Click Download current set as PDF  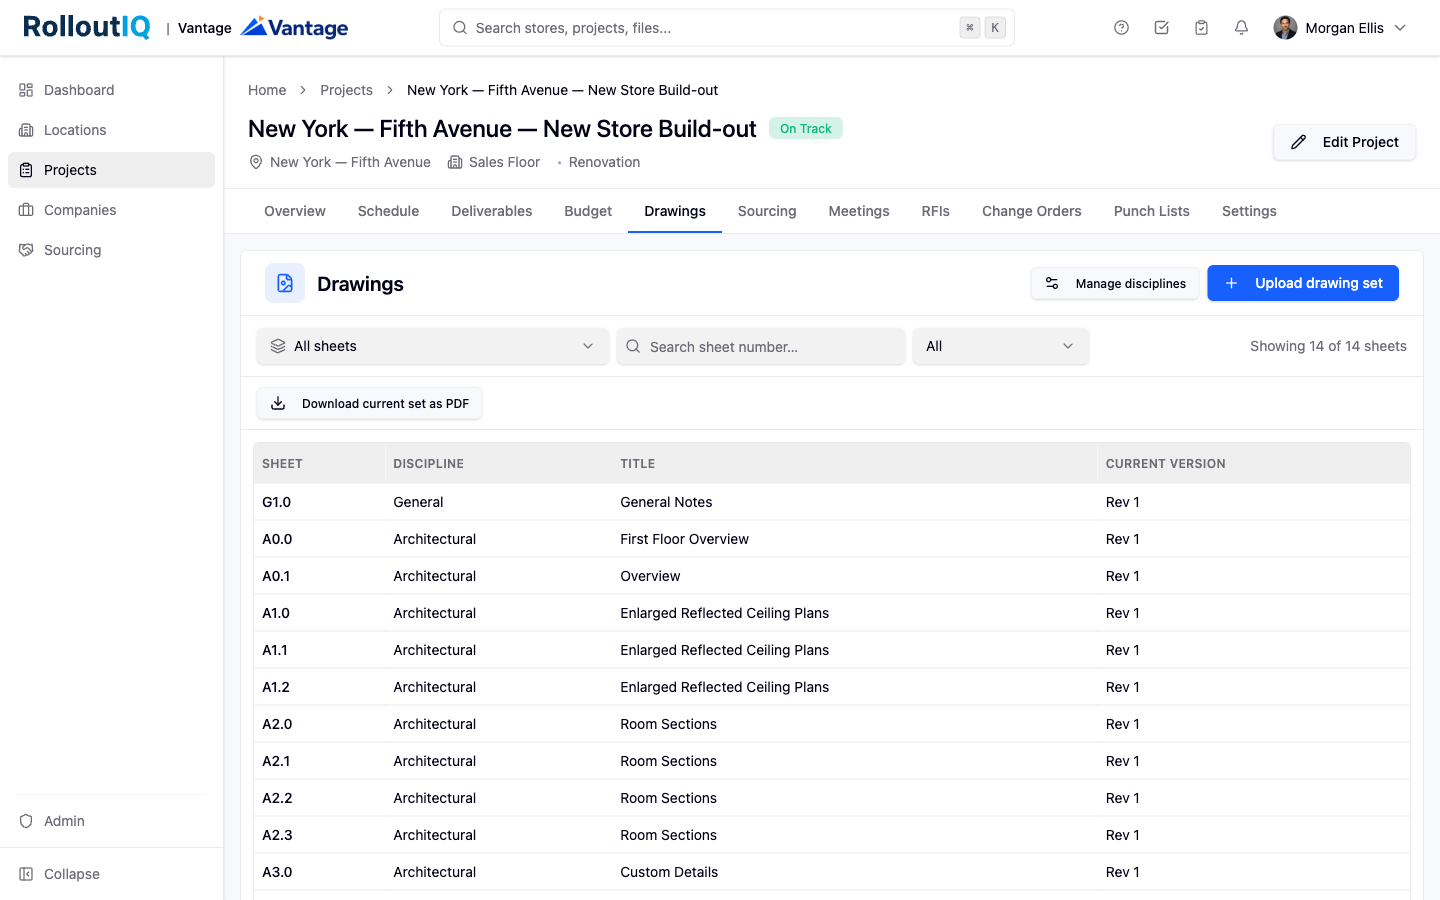[x=370, y=403]
